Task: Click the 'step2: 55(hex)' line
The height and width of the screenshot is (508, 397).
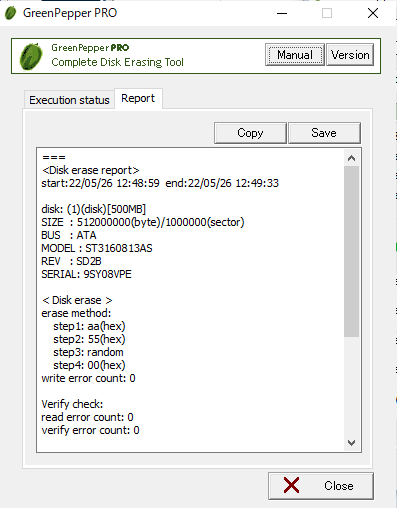Action: [x=89, y=339]
